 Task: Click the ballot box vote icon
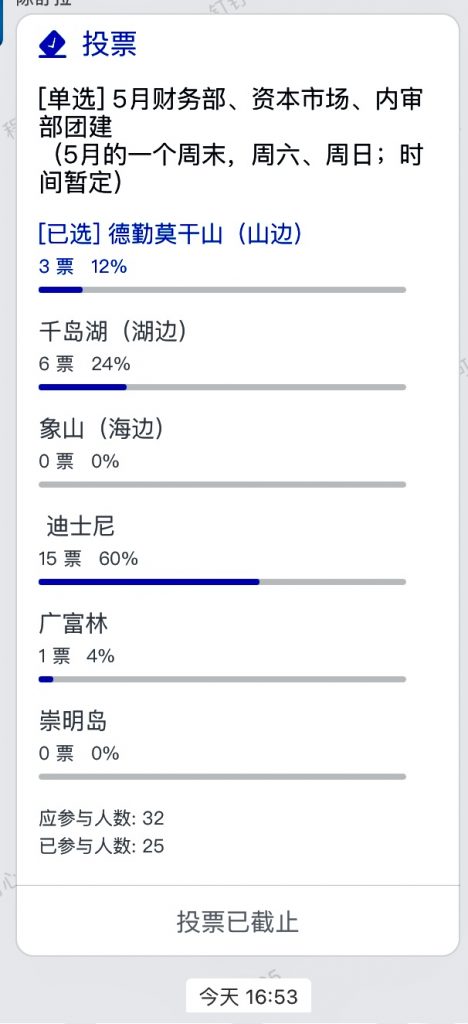52,45
